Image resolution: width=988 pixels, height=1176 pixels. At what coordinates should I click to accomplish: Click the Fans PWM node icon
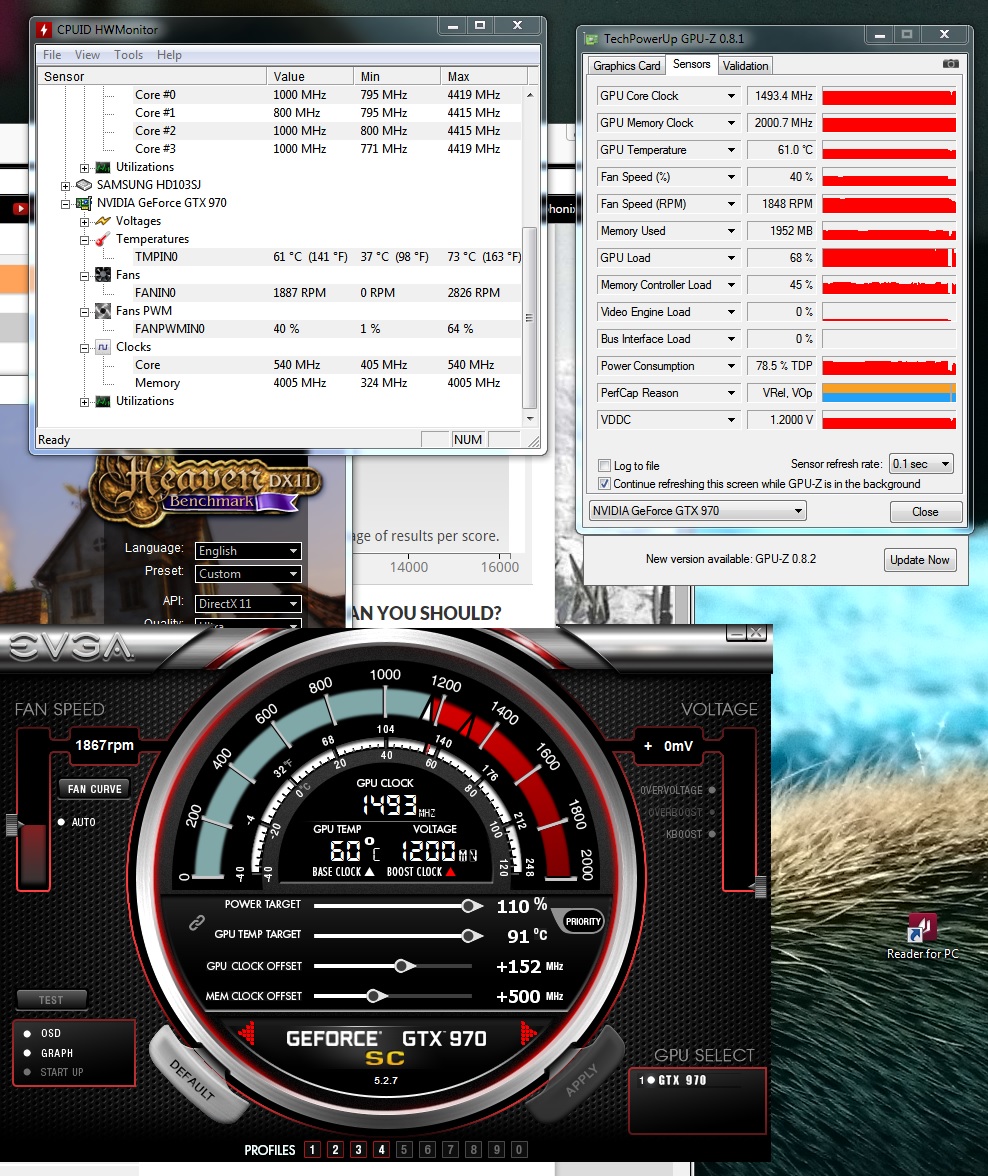(x=103, y=311)
